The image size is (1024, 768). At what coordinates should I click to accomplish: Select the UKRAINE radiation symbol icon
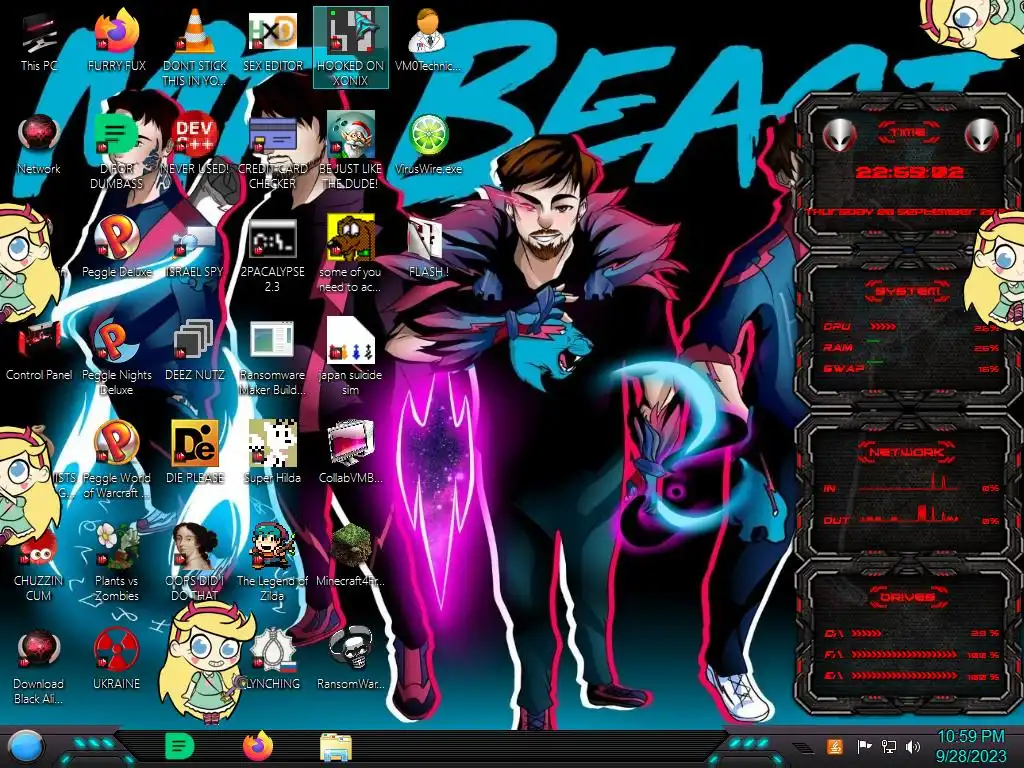[x=116, y=660]
